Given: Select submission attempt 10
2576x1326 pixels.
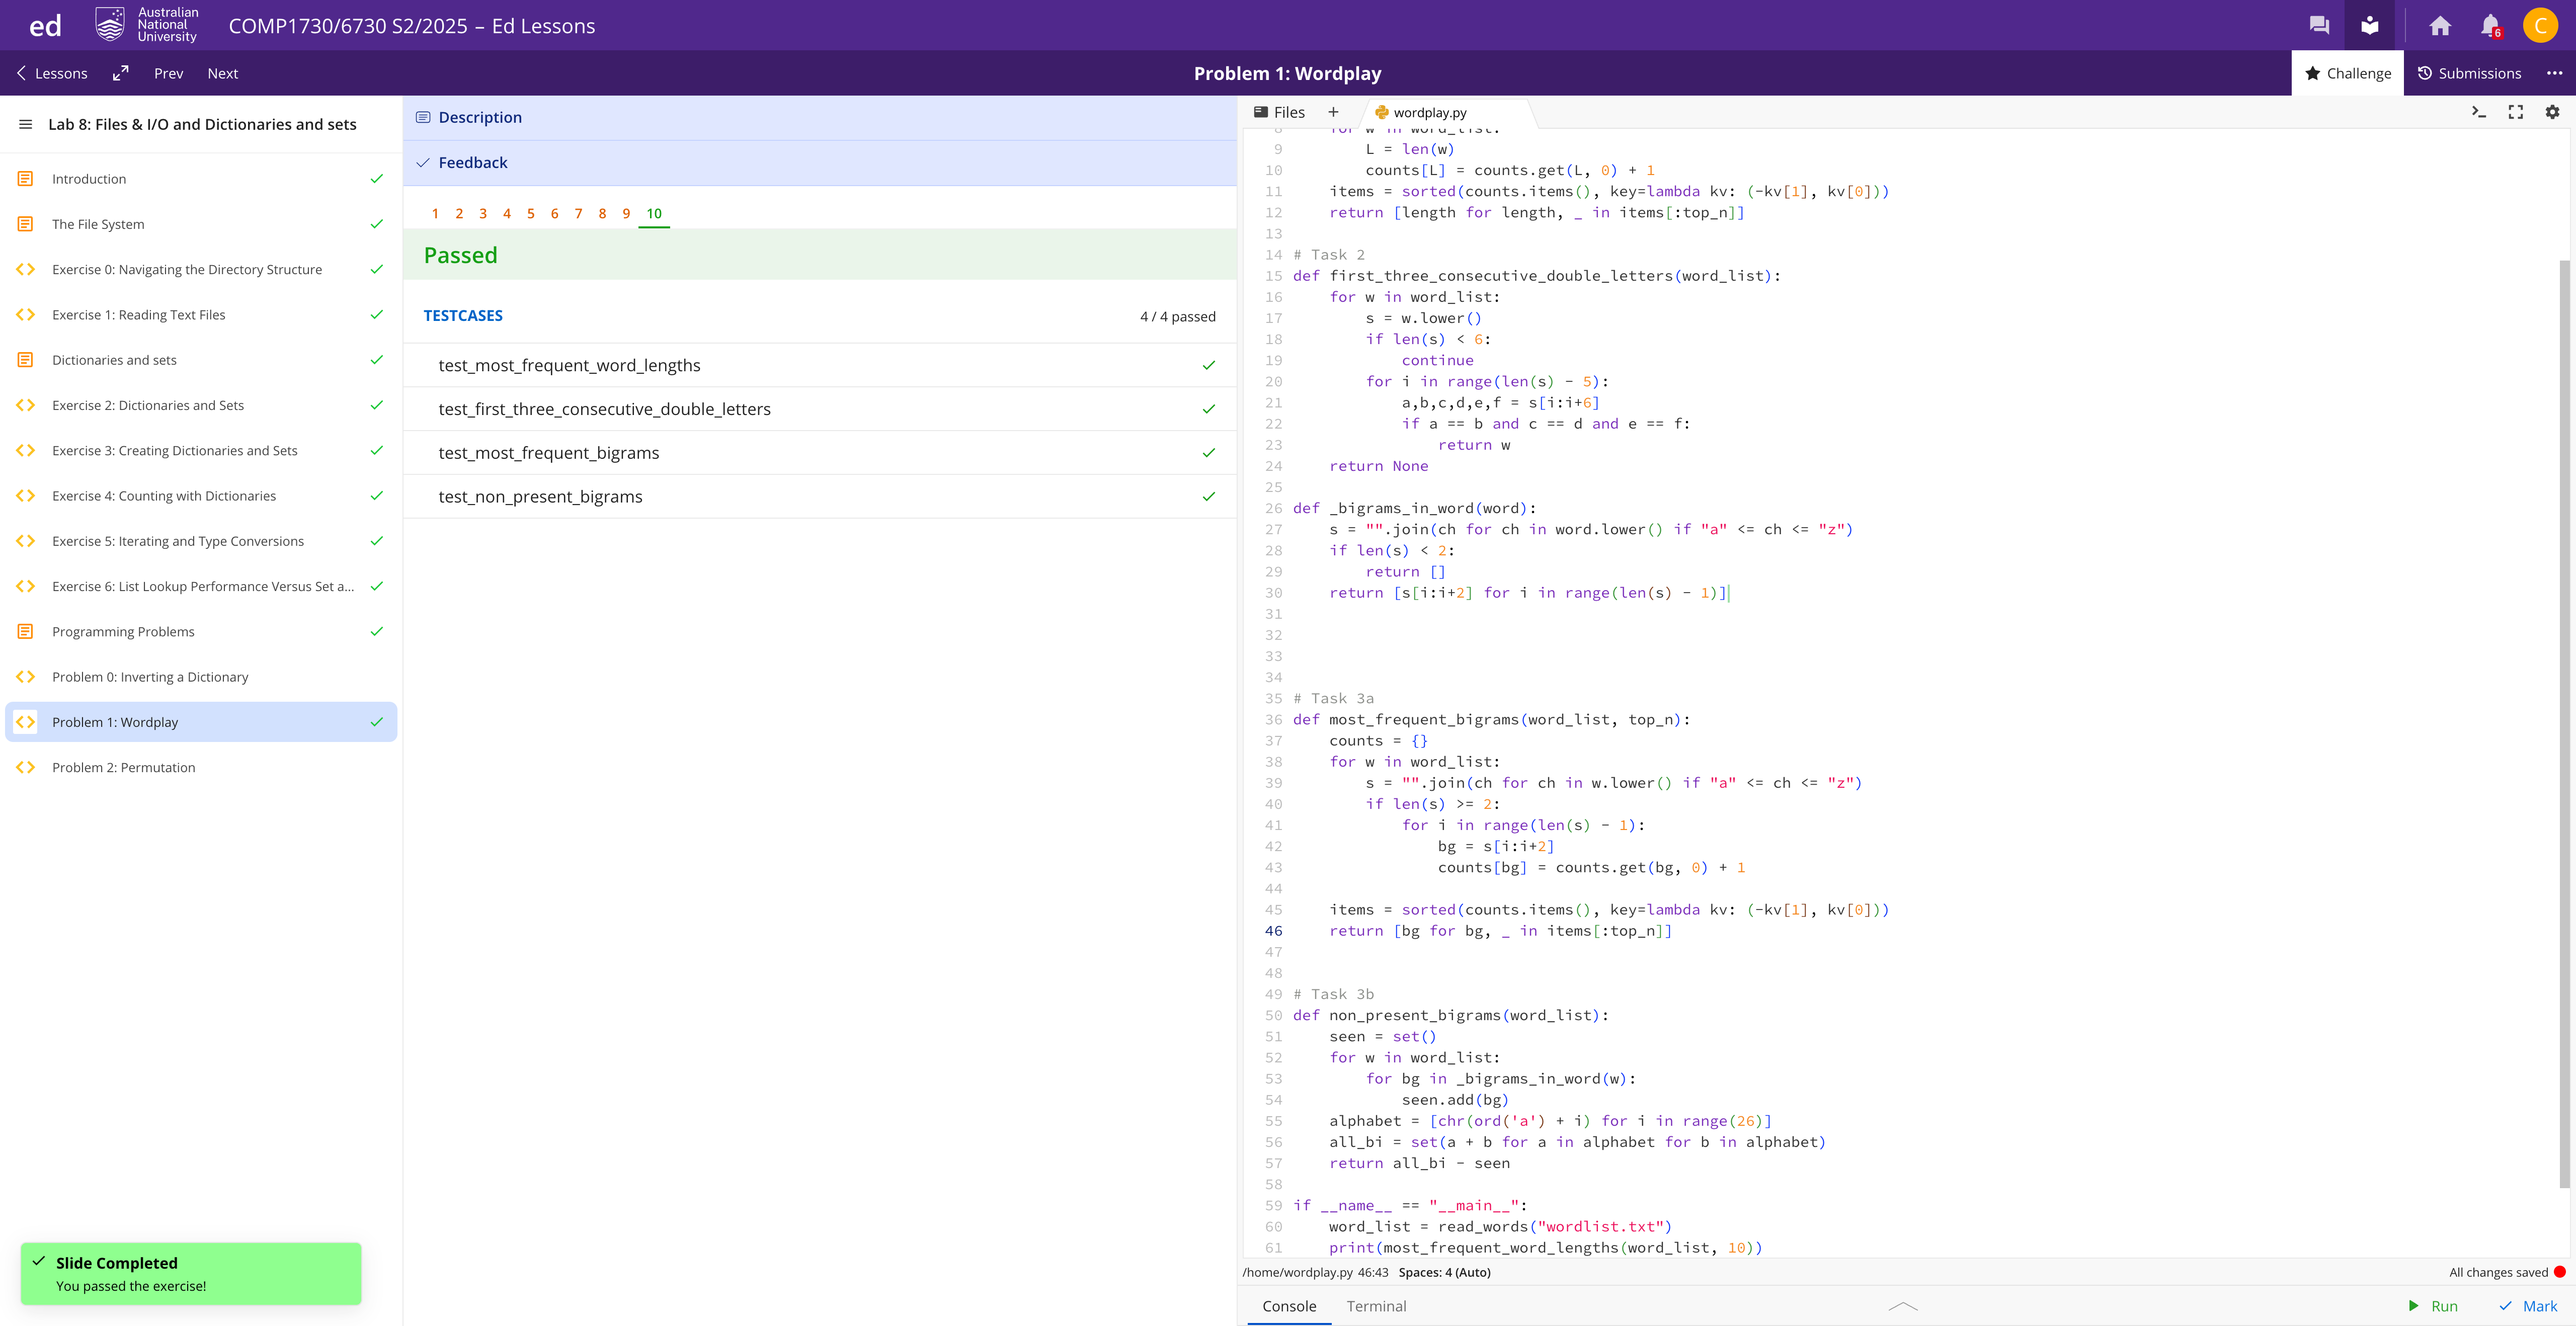Looking at the screenshot, I should [x=654, y=213].
